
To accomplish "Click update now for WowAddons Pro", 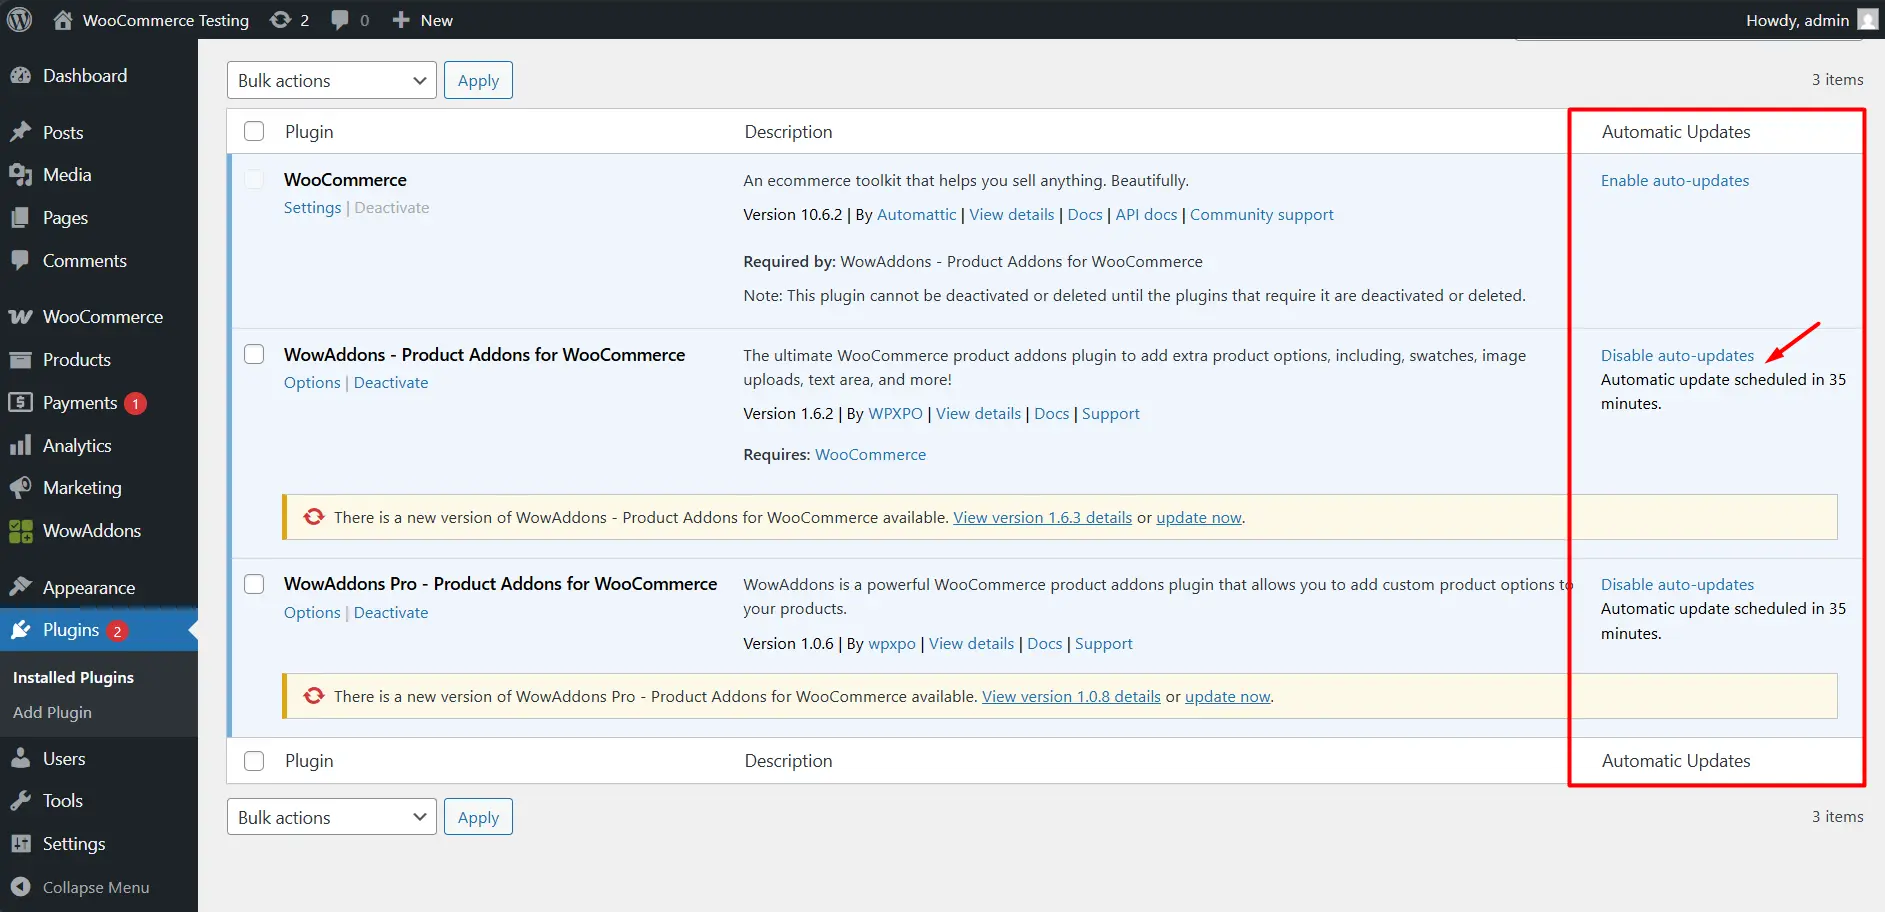I will pos(1227,697).
